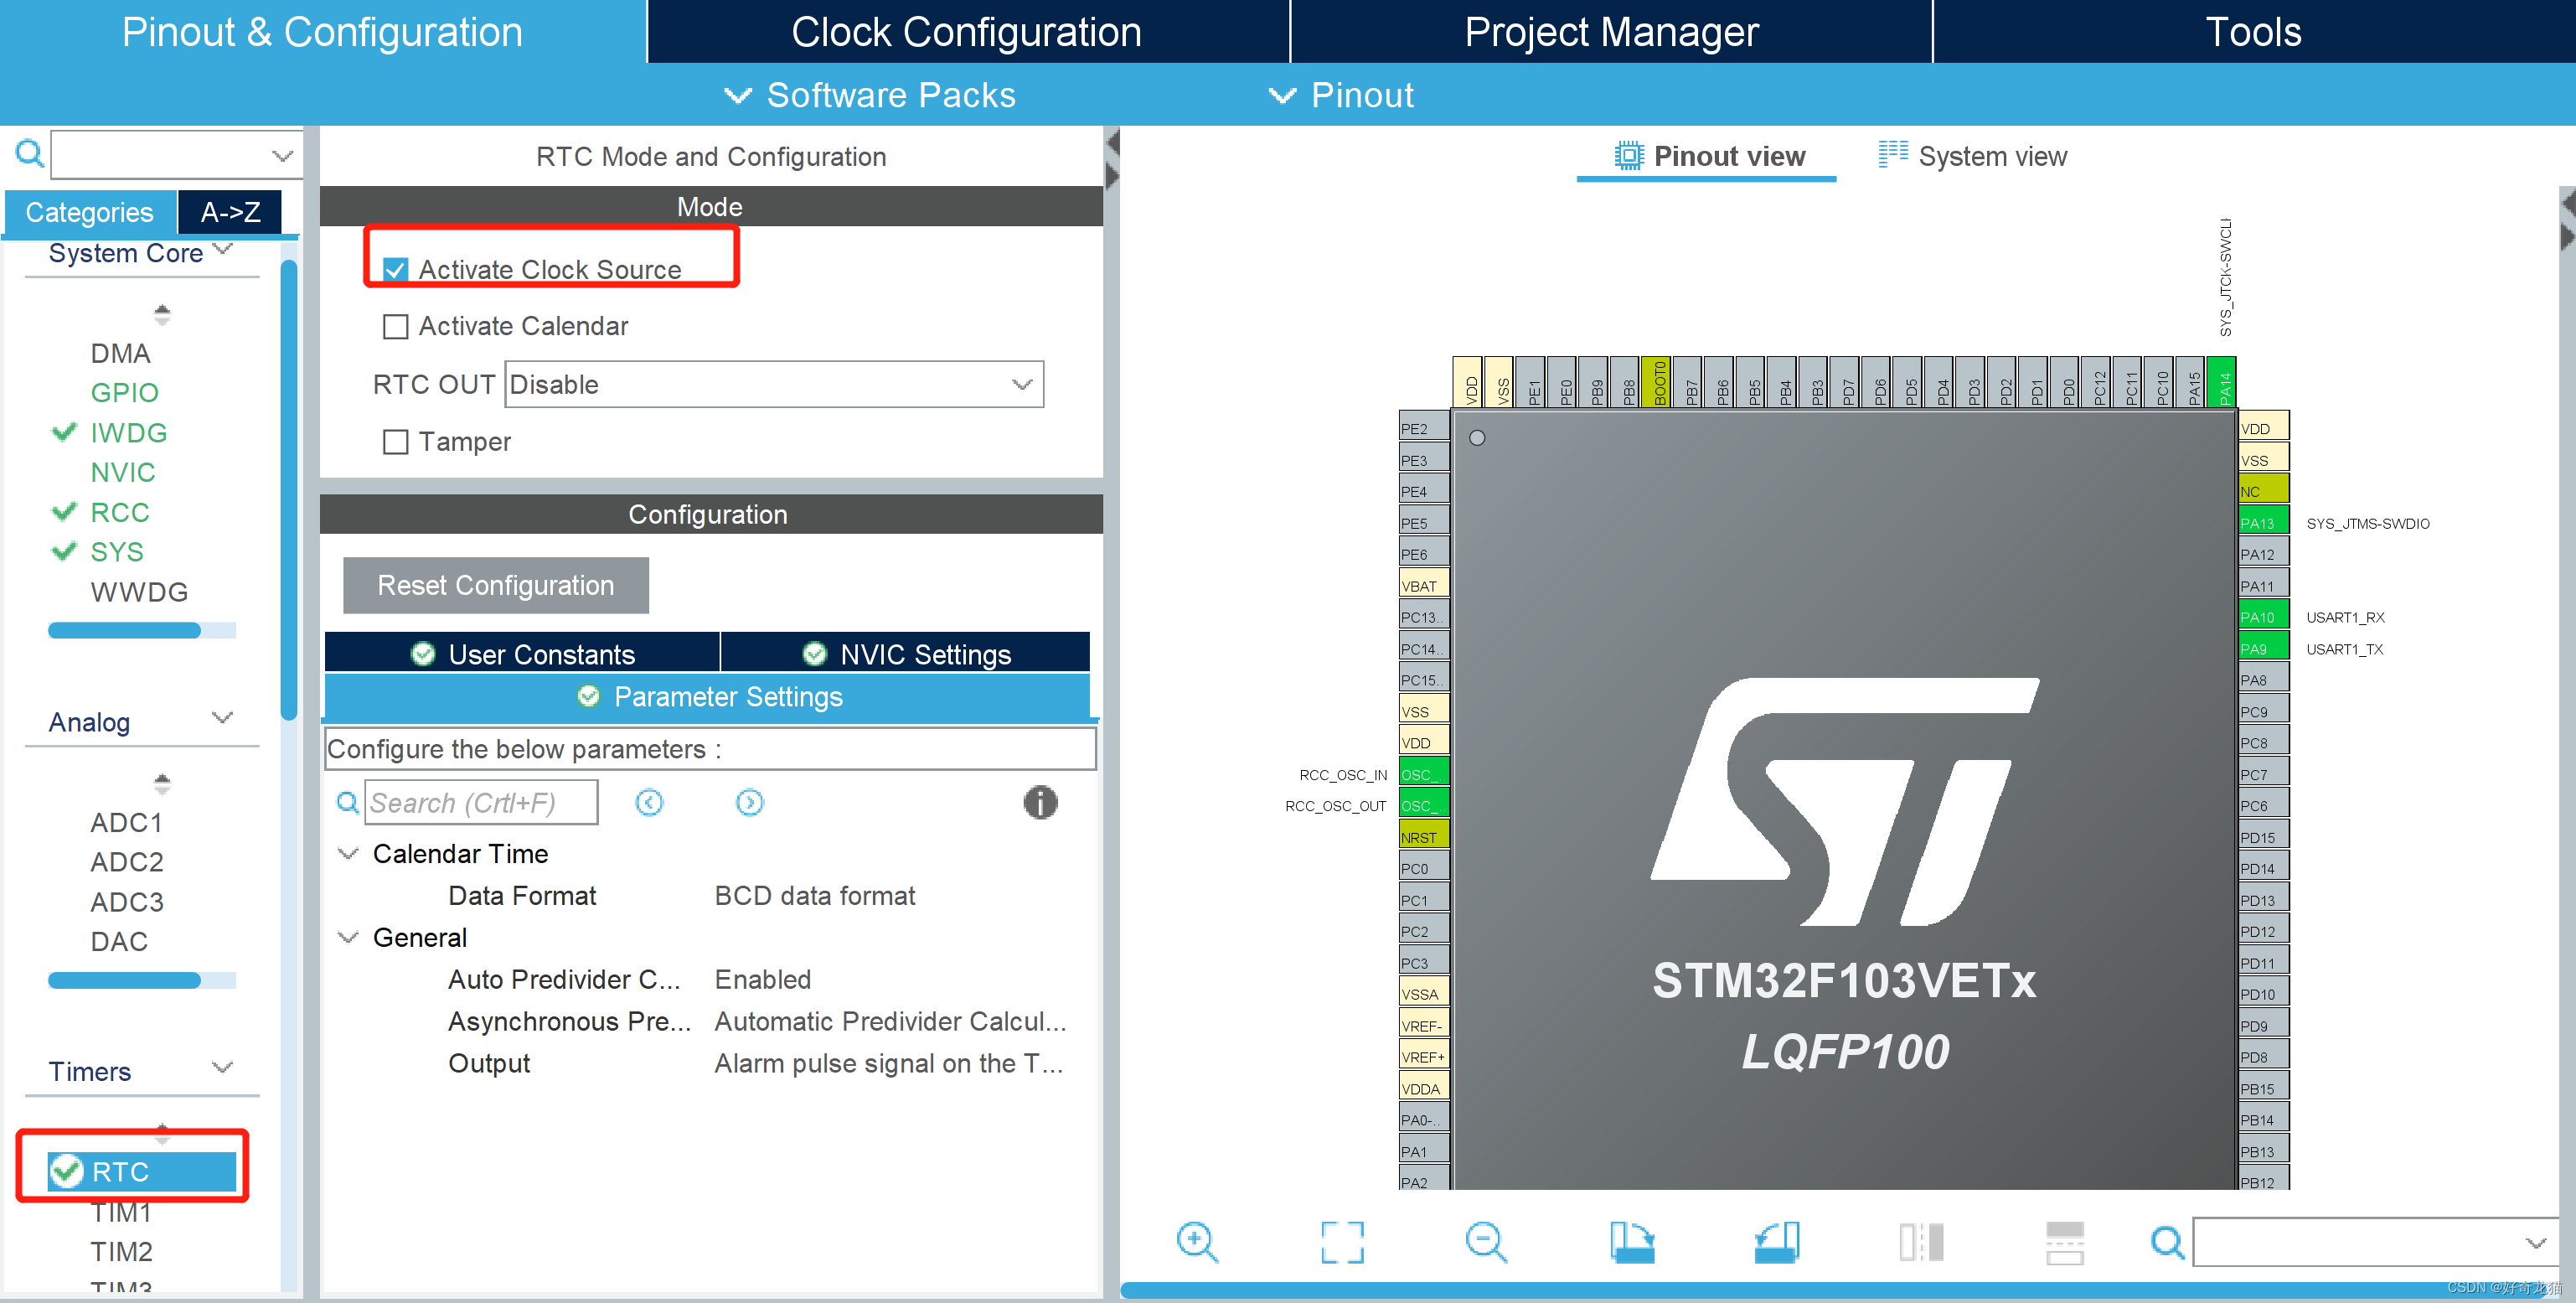2576x1303 pixels.
Task: Zoom in on the pinout view
Action: 1196,1242
